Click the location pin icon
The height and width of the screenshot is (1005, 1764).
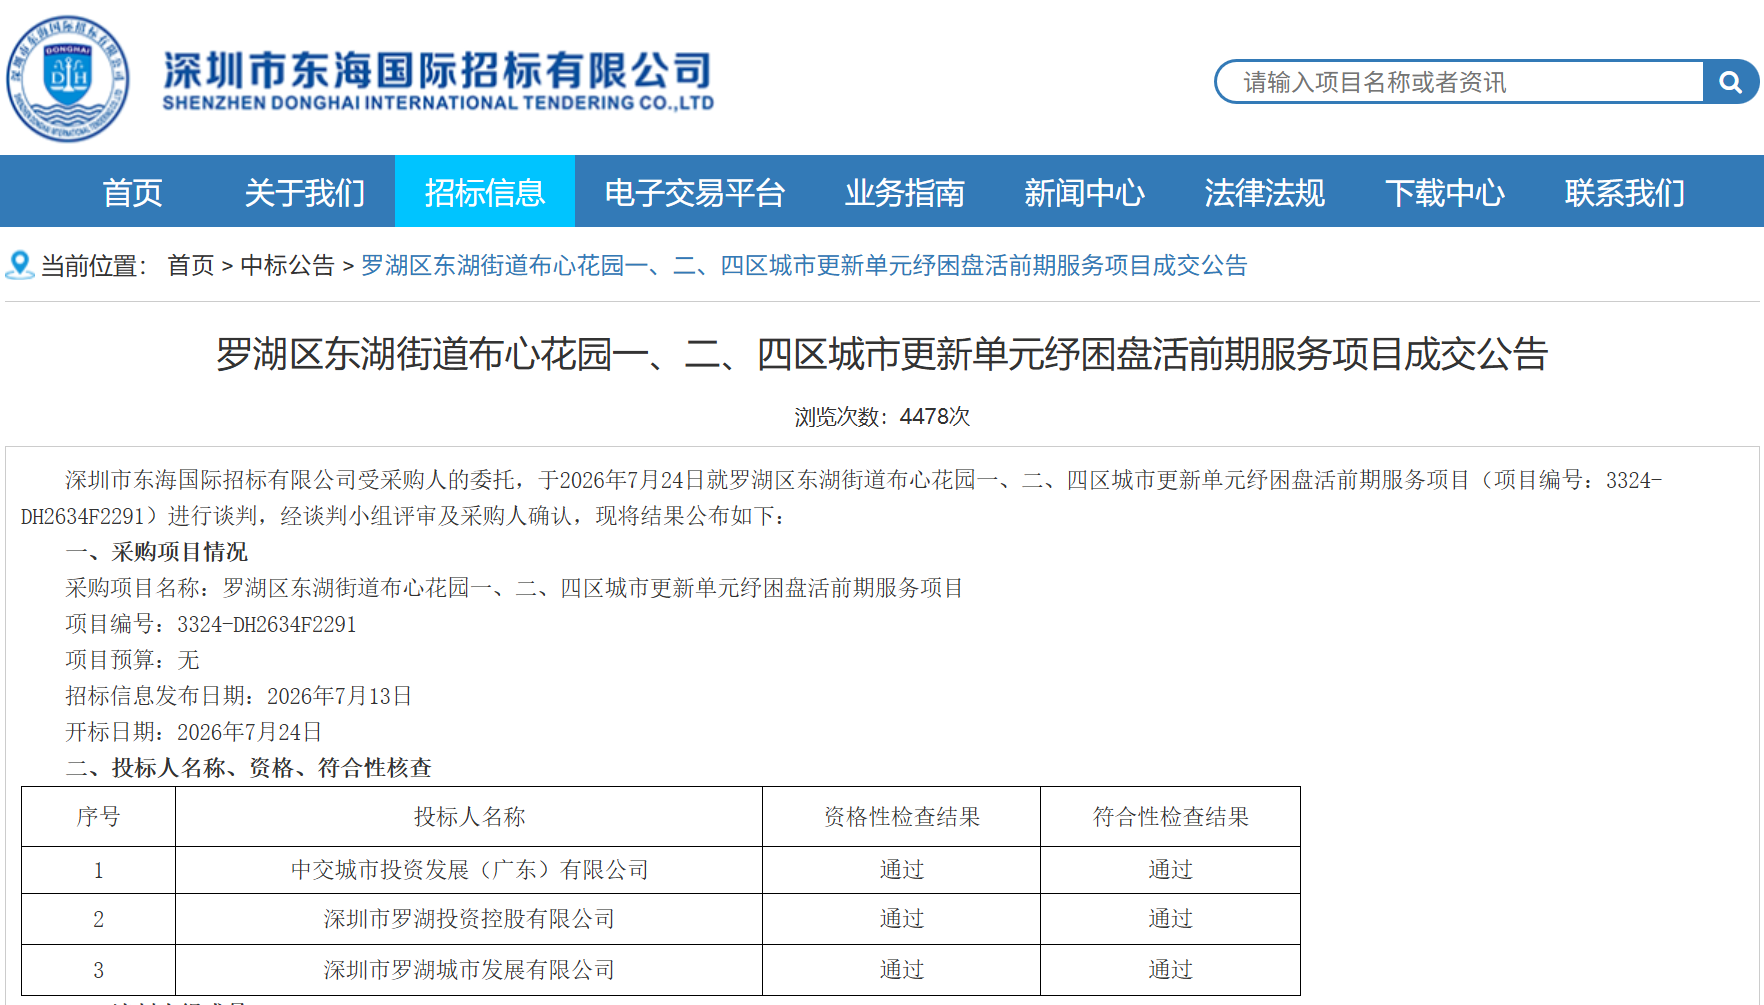click(19, 265)
